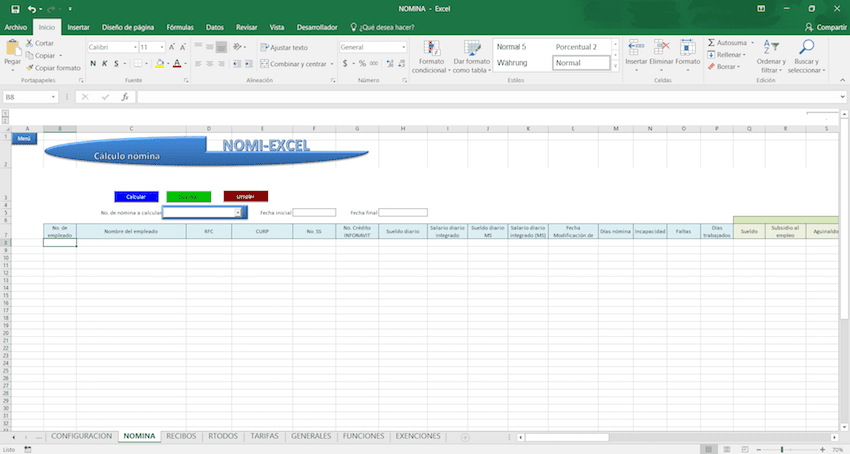
Task: Click the Cortar scissors icon
Action: 29,43
